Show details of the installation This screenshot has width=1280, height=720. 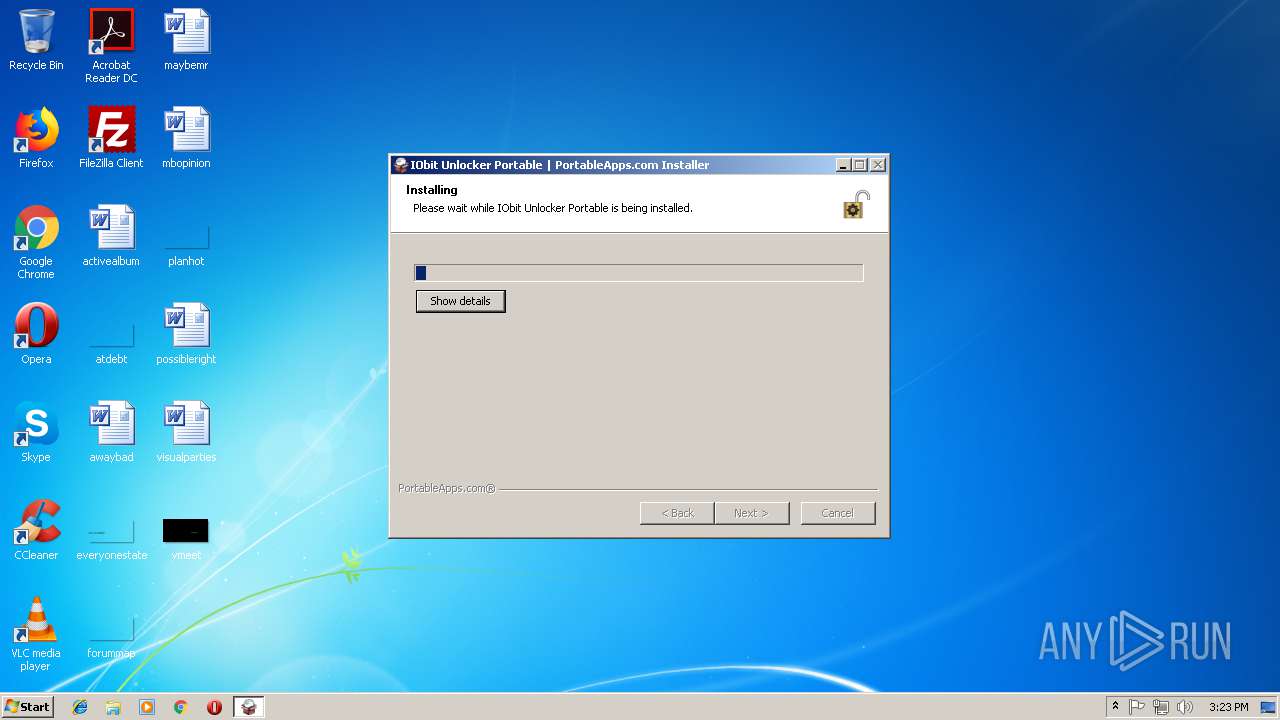(460, 301)
